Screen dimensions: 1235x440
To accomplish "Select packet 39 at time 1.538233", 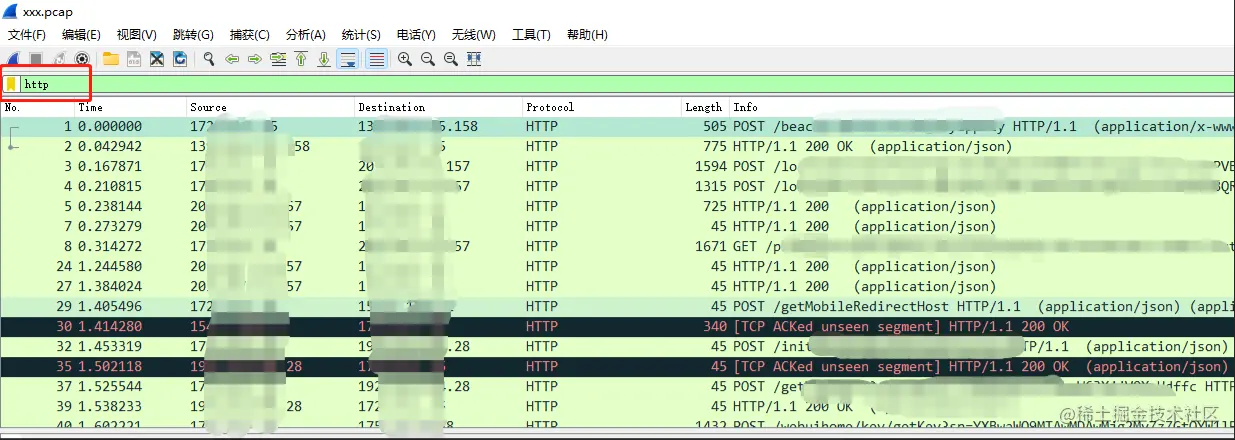I will point(618,406).
